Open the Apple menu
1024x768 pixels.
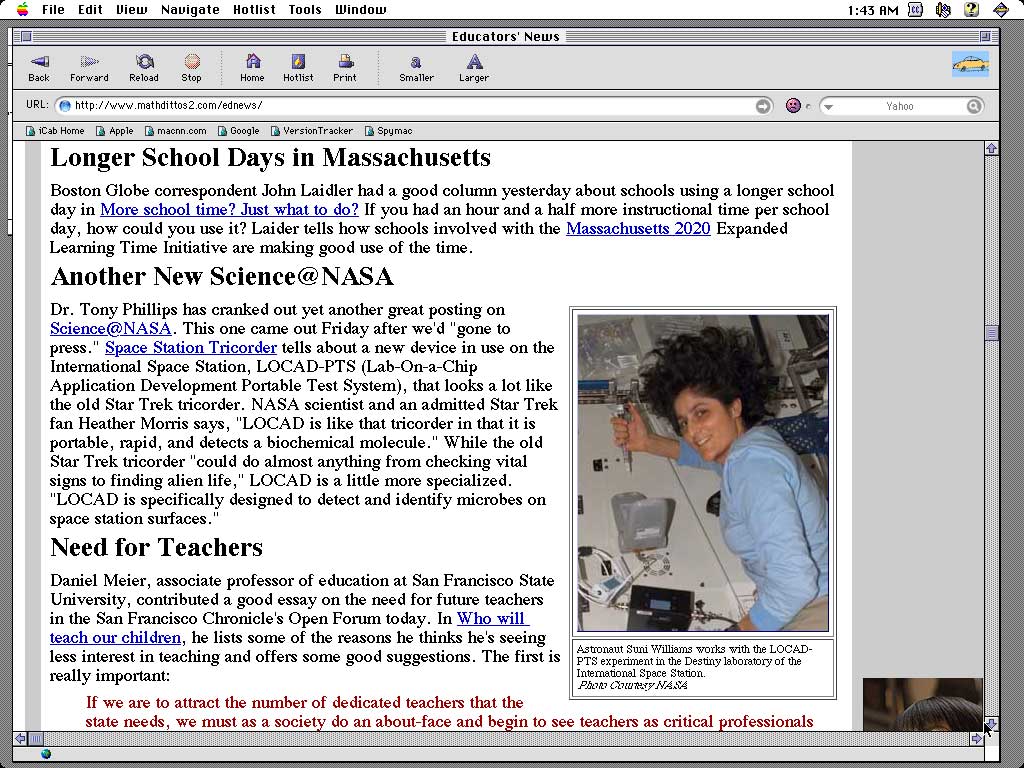pos(23,9)
